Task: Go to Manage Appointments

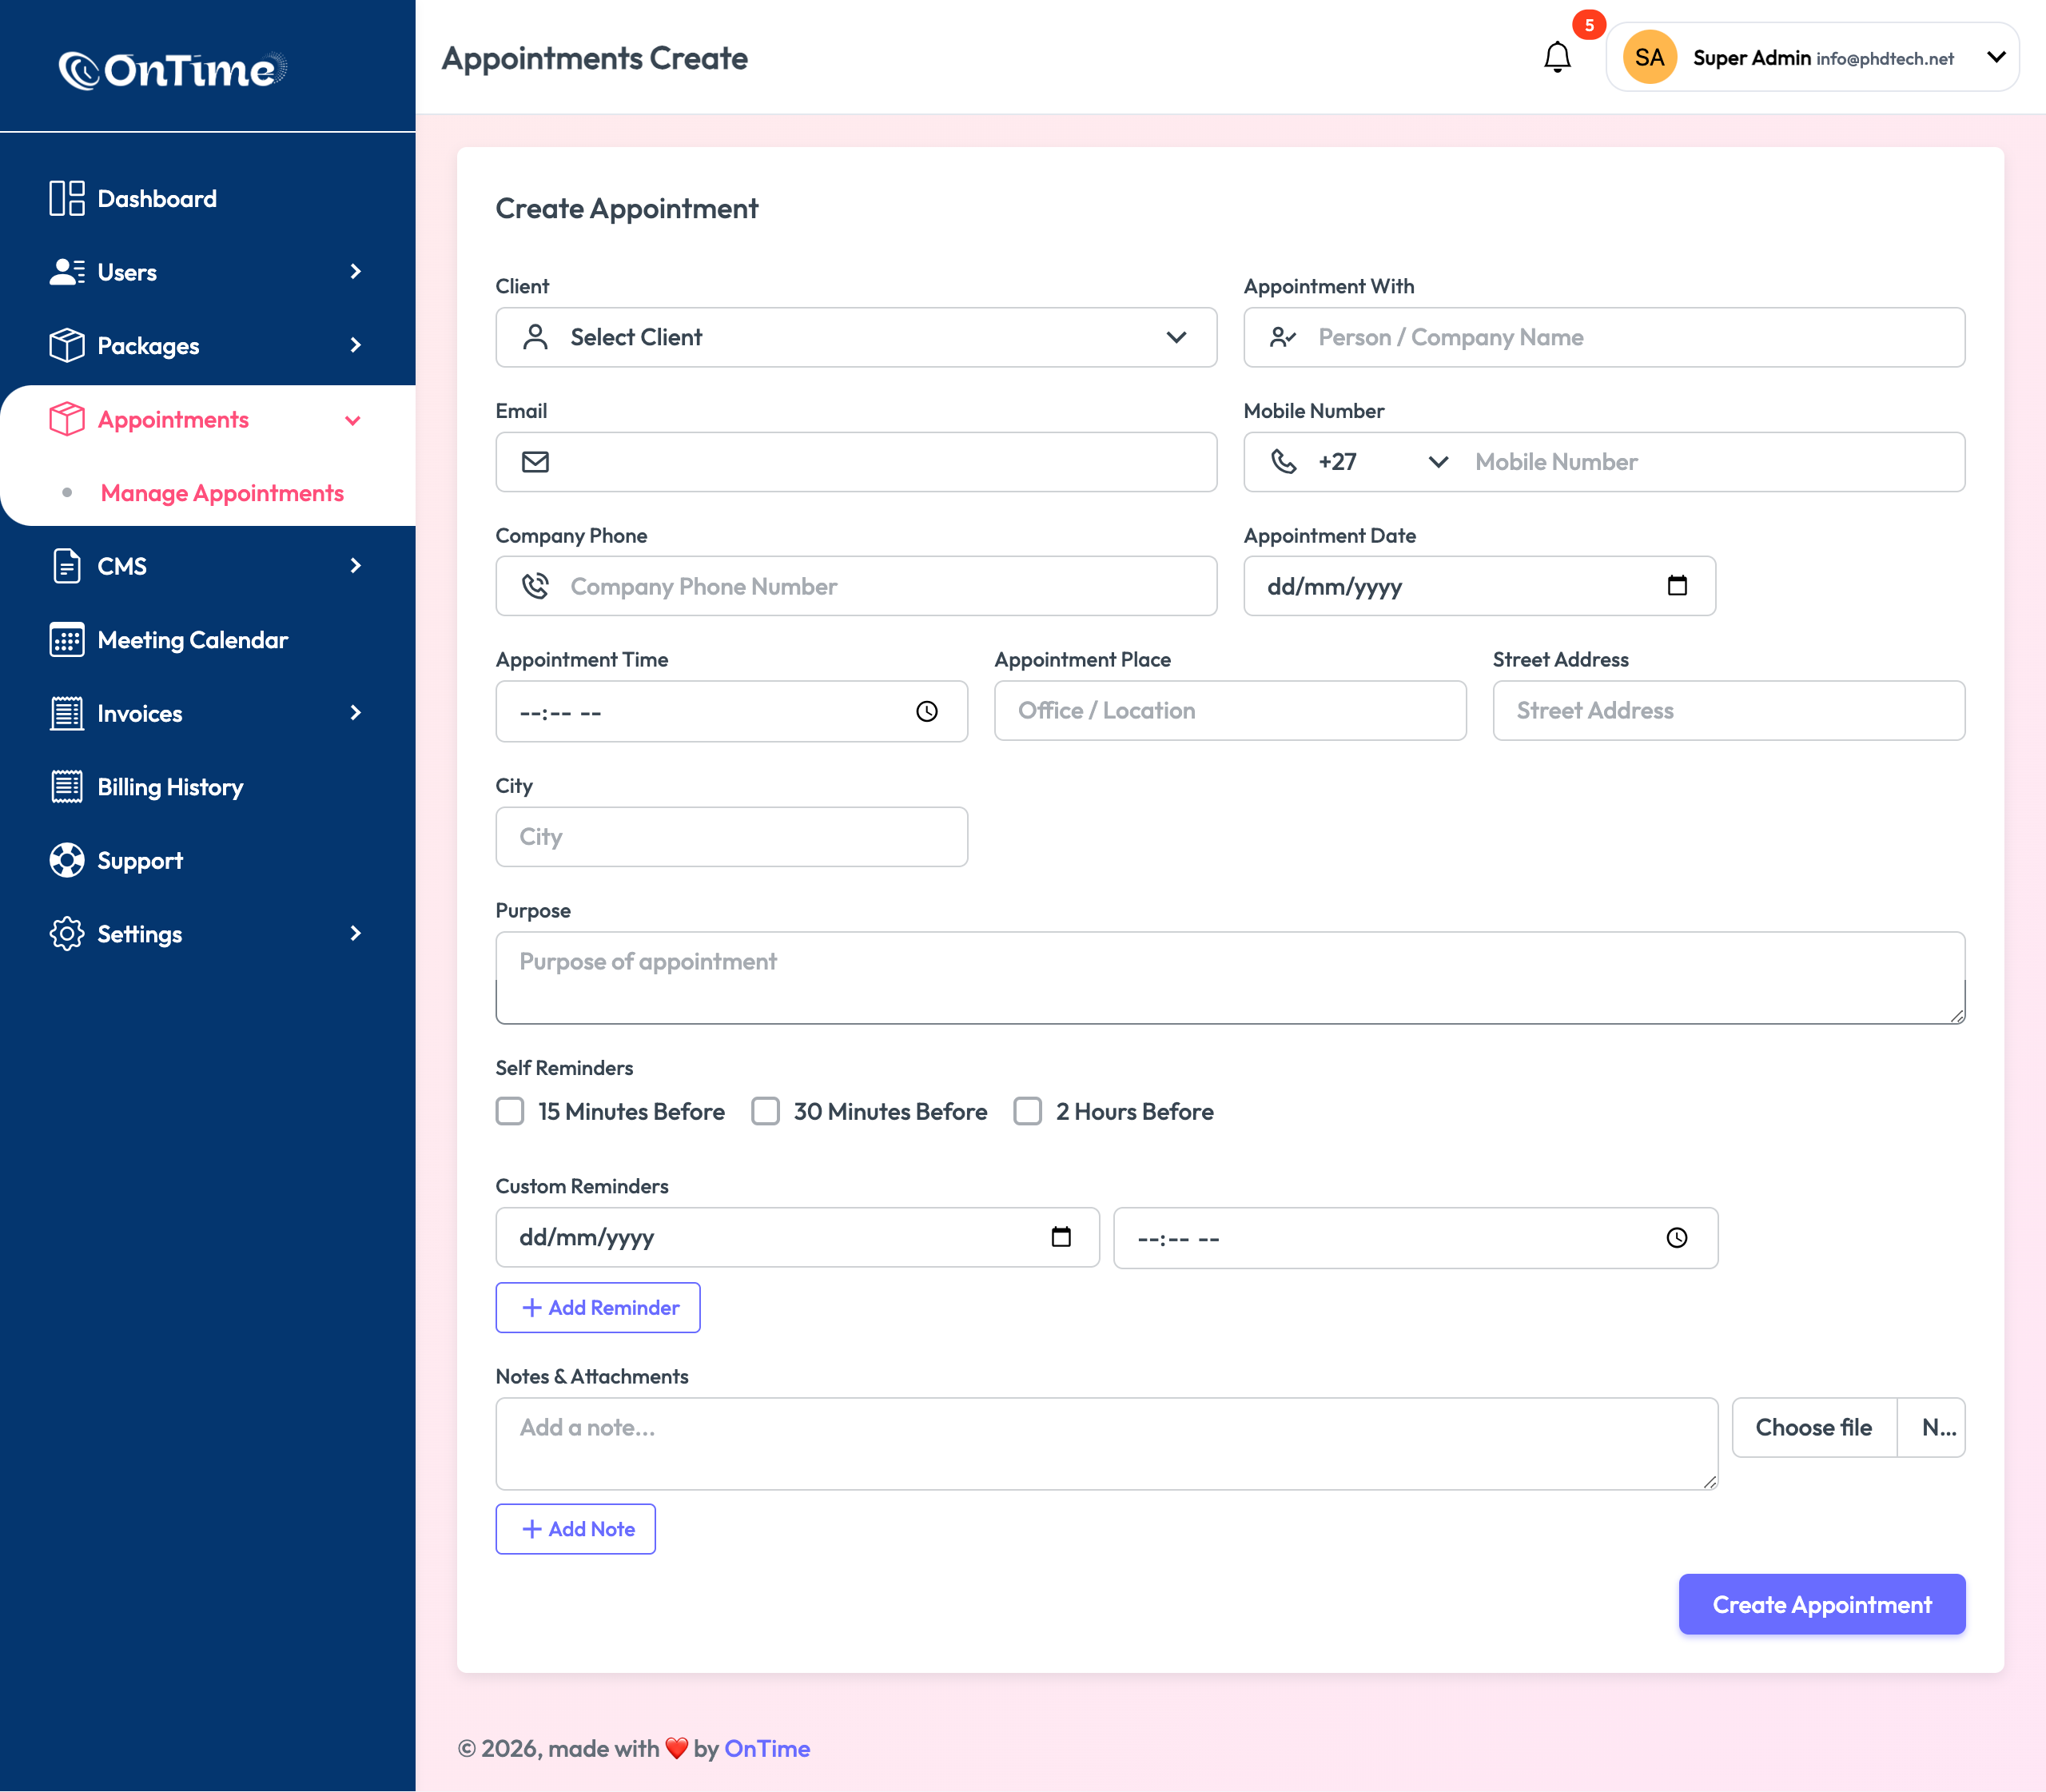Action: (x=222, y=492)
